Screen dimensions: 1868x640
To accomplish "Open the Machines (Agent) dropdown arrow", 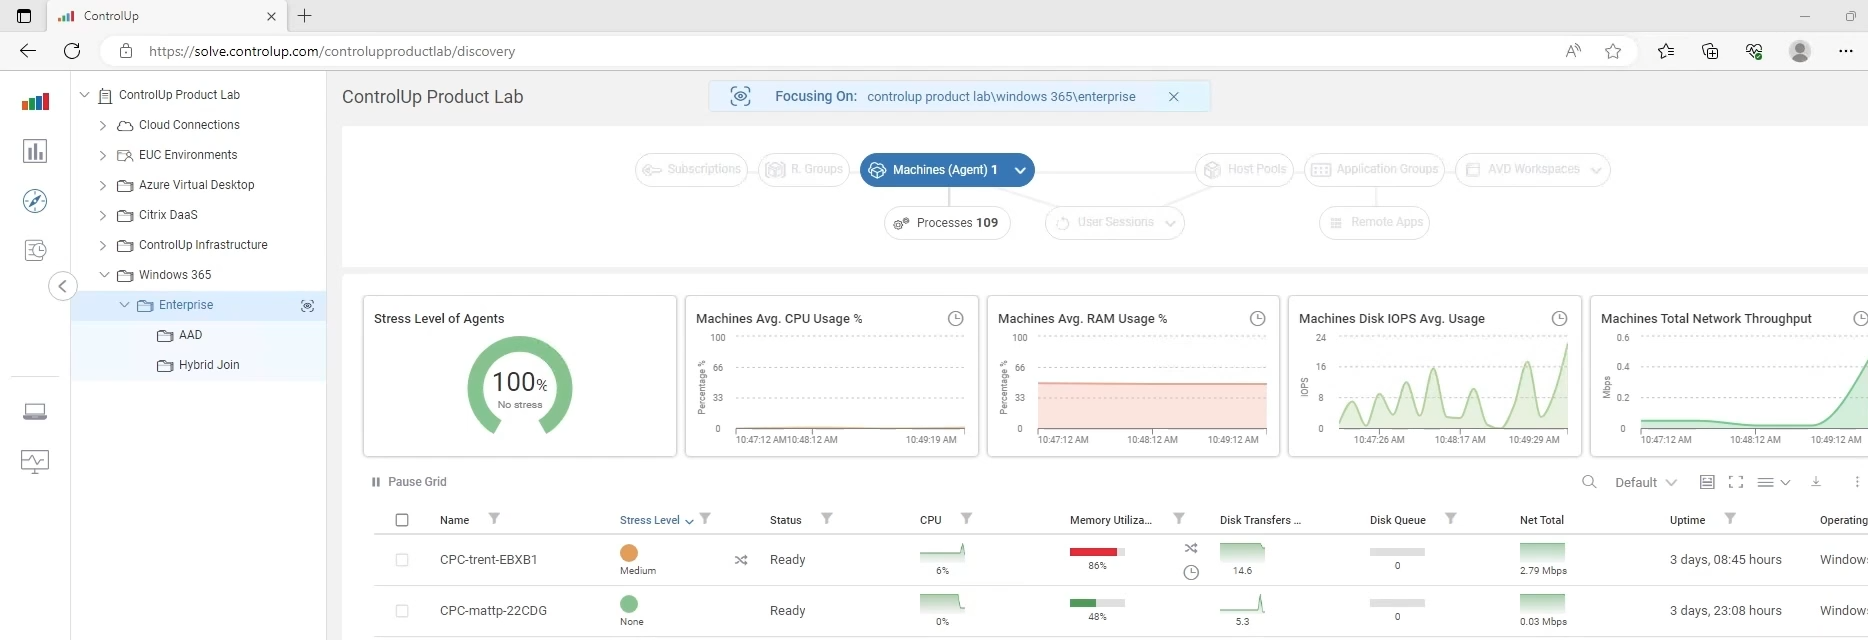I will coord(1020,170).
